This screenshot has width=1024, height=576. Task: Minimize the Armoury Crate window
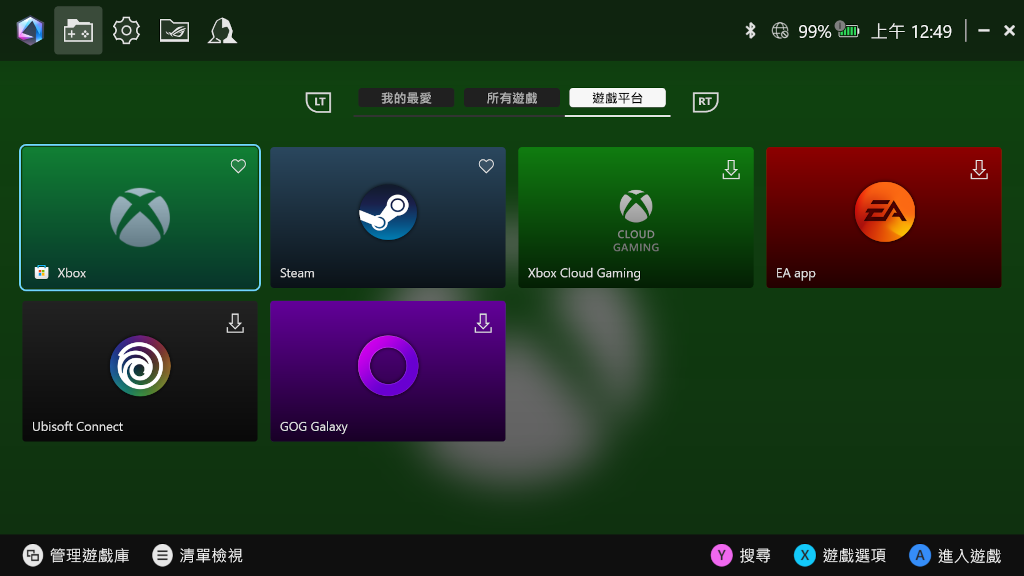coord(984,31)
